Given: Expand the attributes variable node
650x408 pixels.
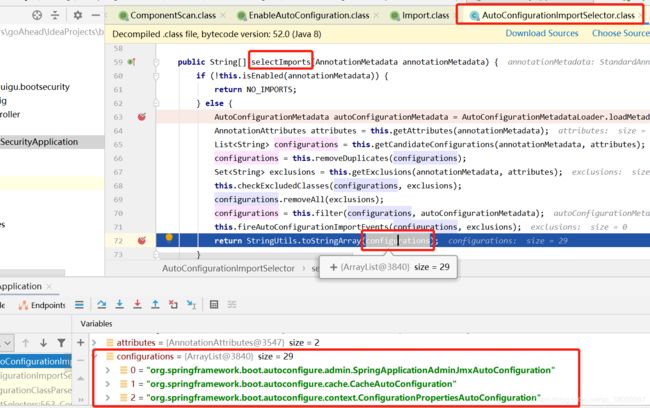Looking at the screenshot, I should [94, 342].
